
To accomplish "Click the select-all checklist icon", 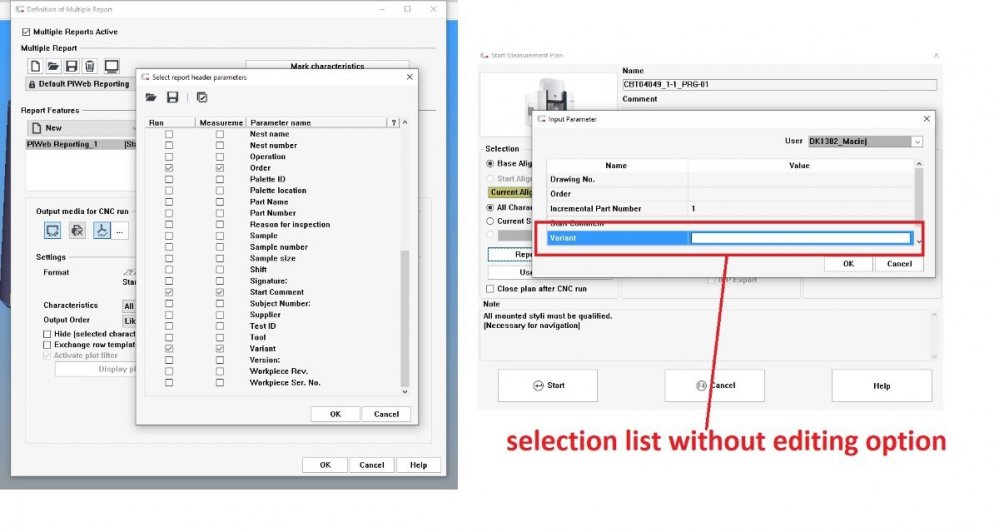I will tap(202, 97).
